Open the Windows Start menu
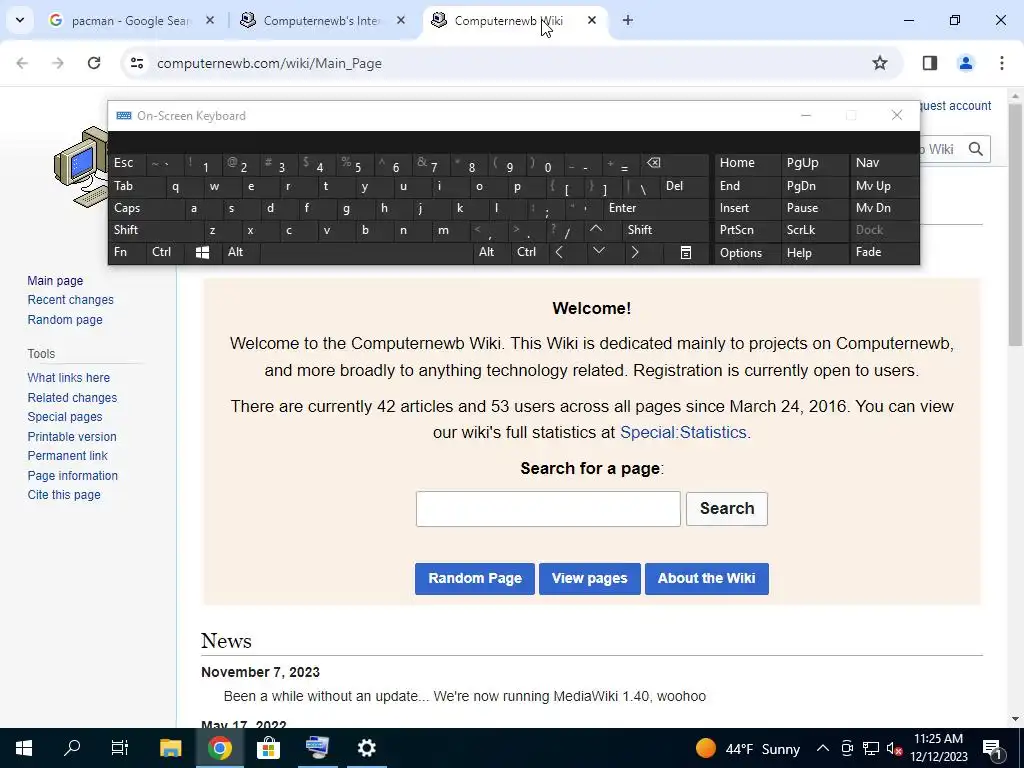 24,748
